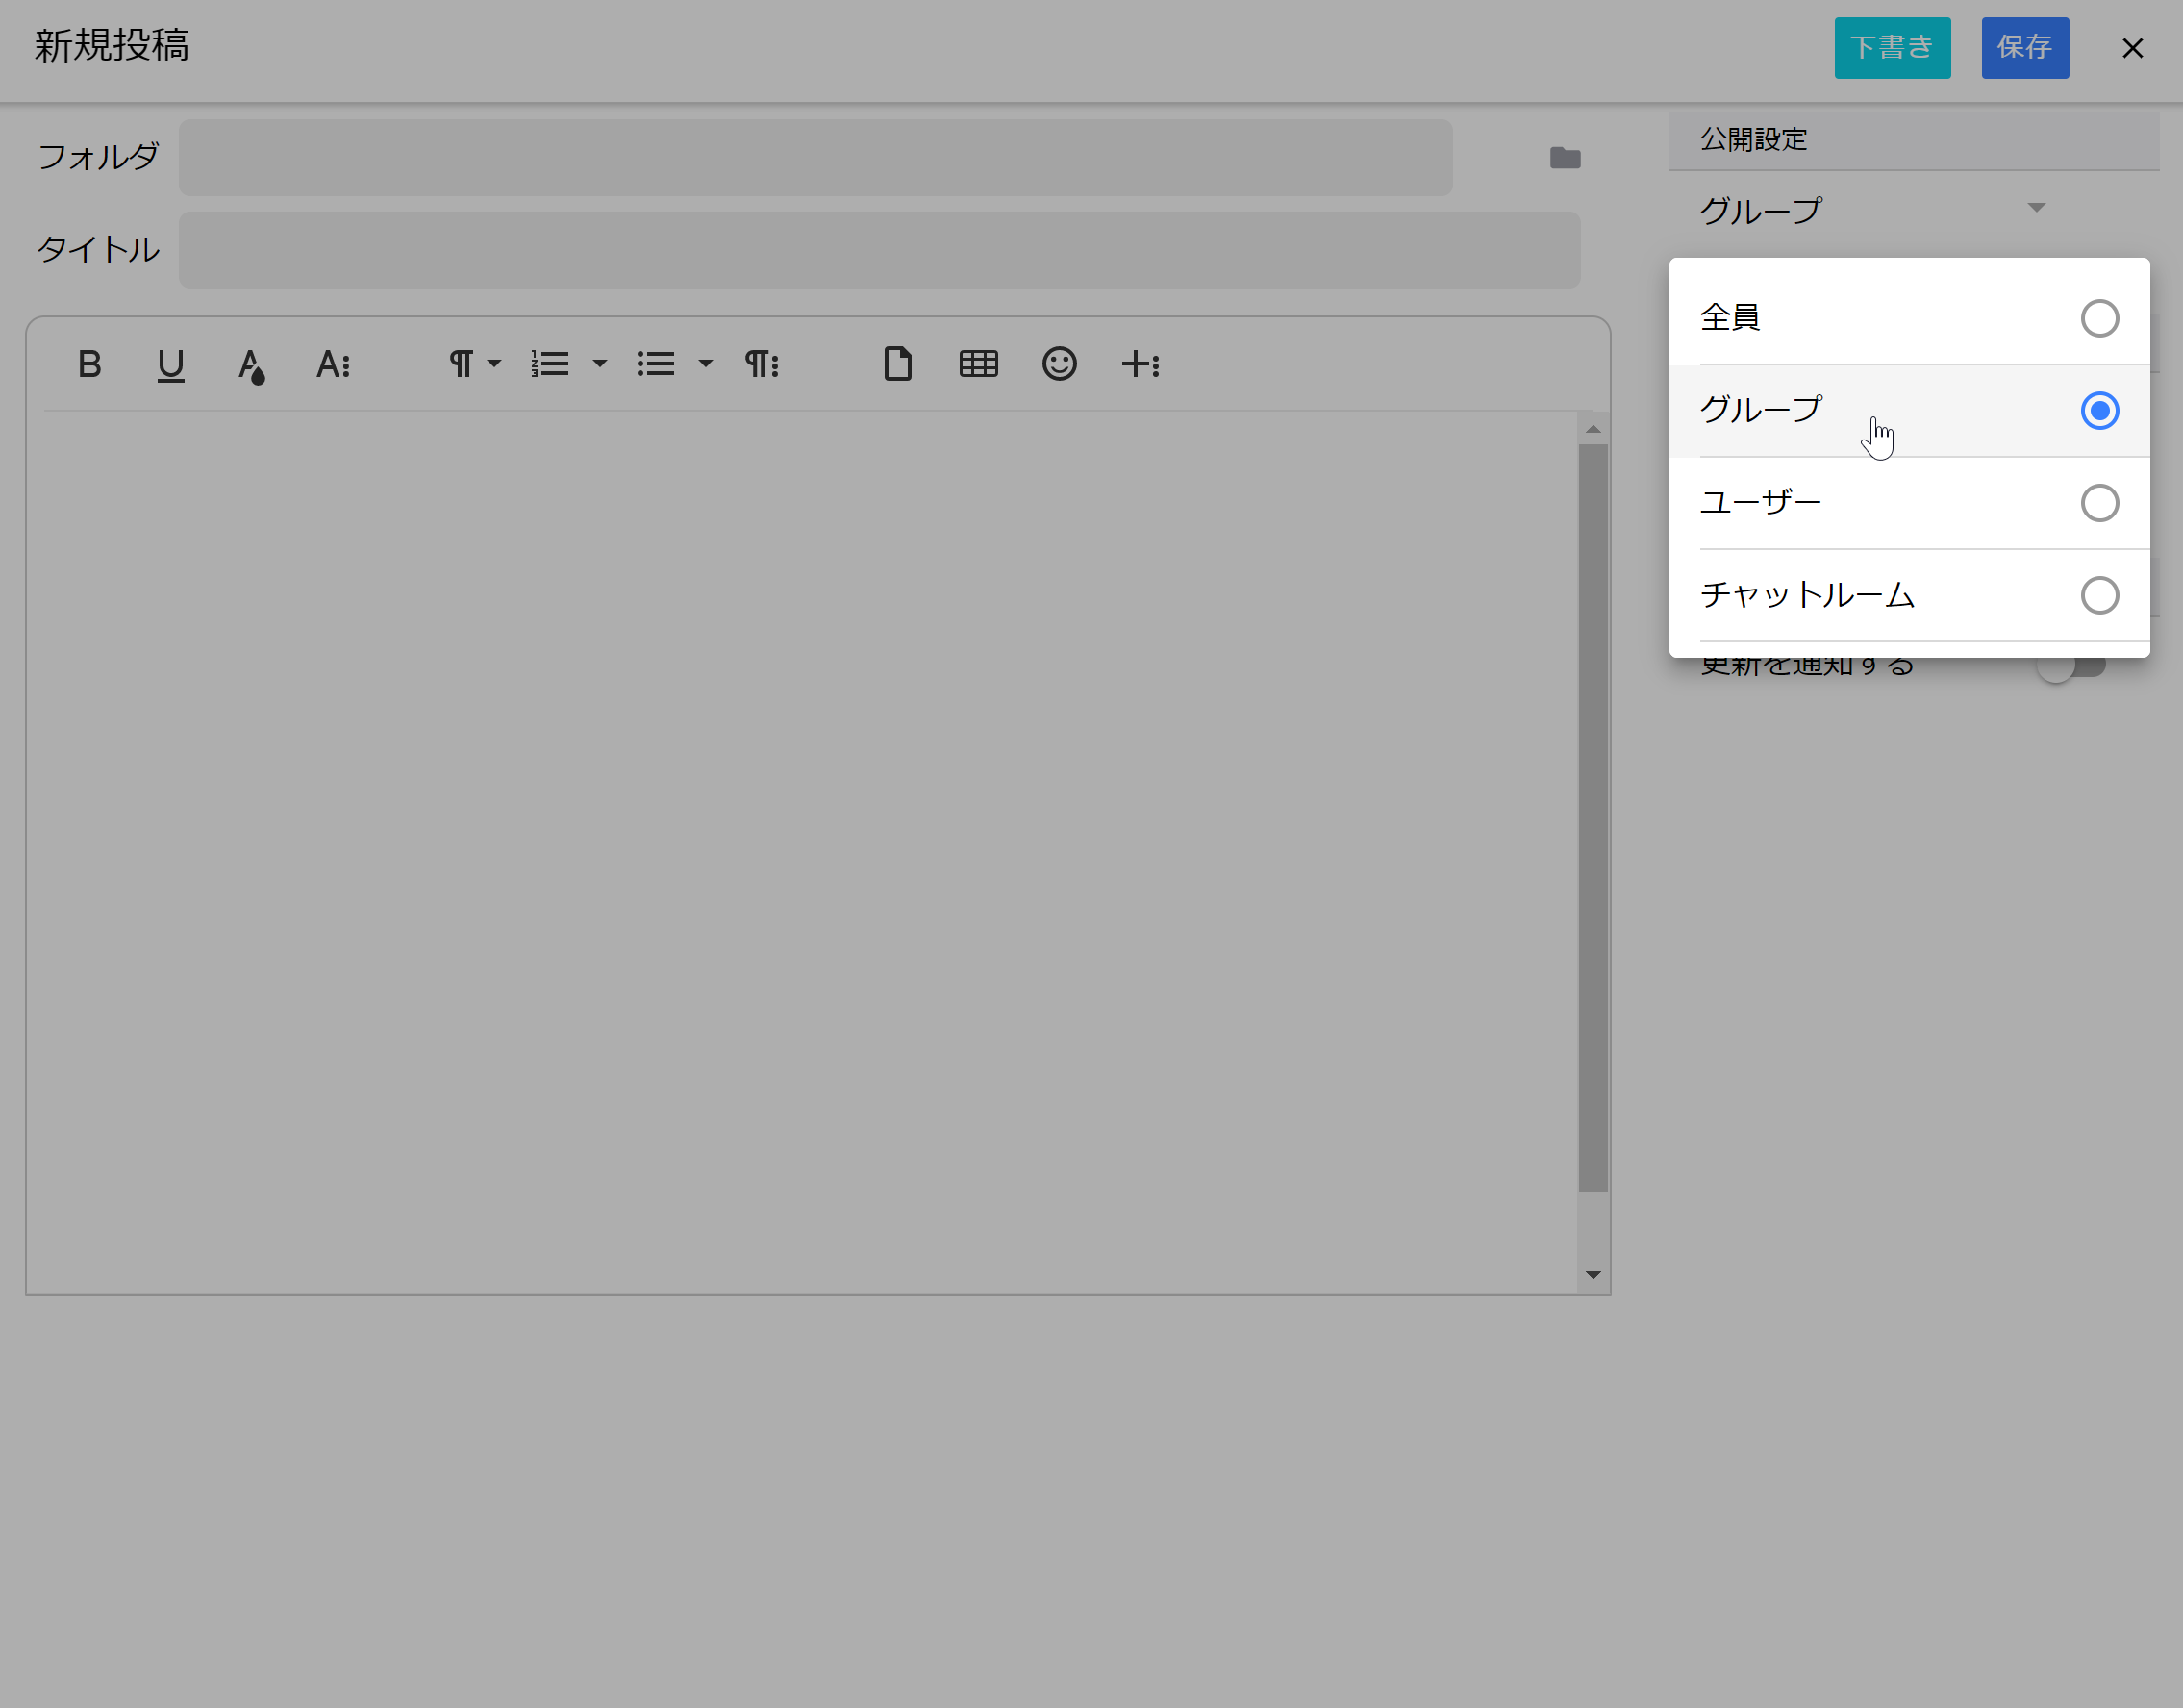
Task: Click the タイトル input field
Action: point(879,250)
